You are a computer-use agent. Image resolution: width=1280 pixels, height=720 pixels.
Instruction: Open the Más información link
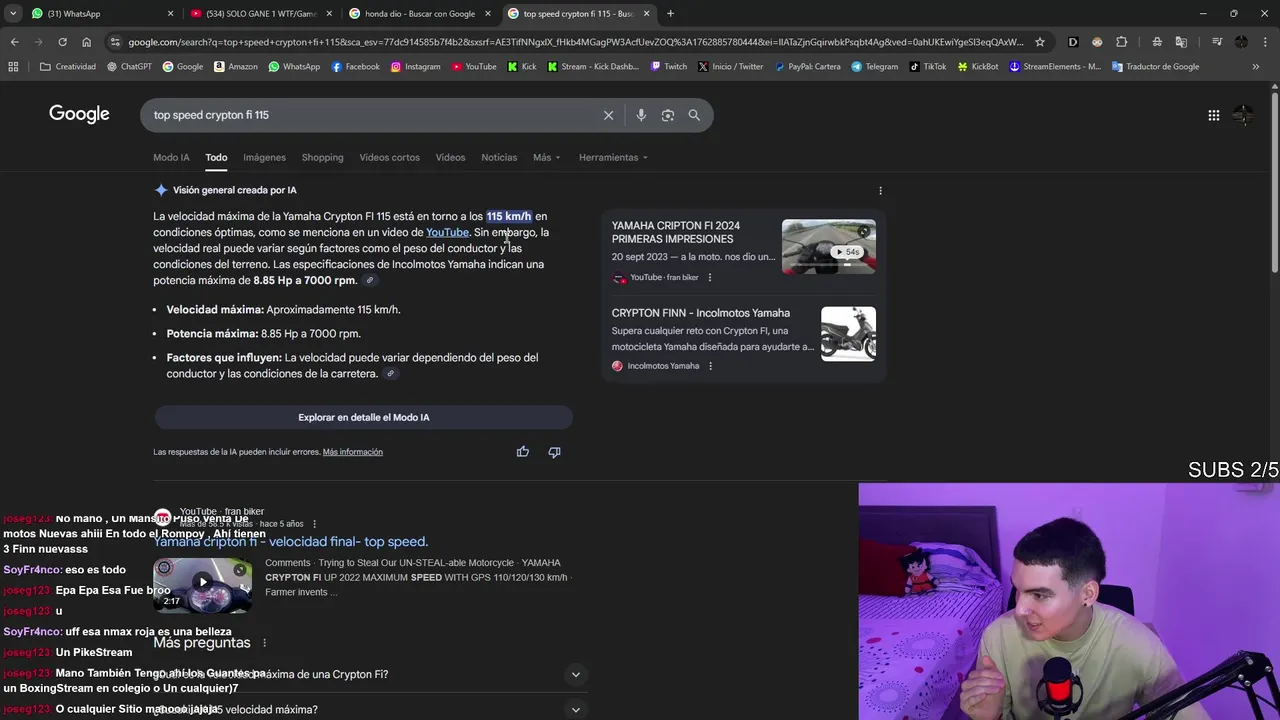[x=352, y=452]
